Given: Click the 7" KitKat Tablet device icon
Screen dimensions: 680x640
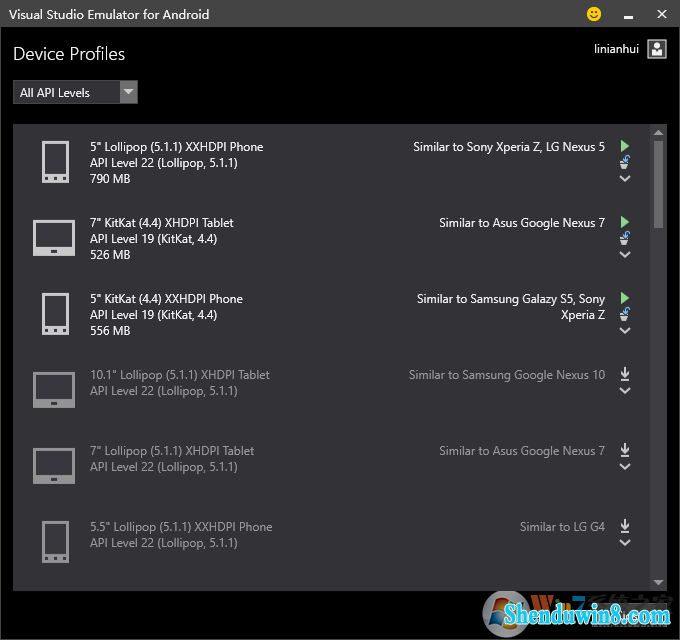Looking at the screenshot, I should click(54, 238).
